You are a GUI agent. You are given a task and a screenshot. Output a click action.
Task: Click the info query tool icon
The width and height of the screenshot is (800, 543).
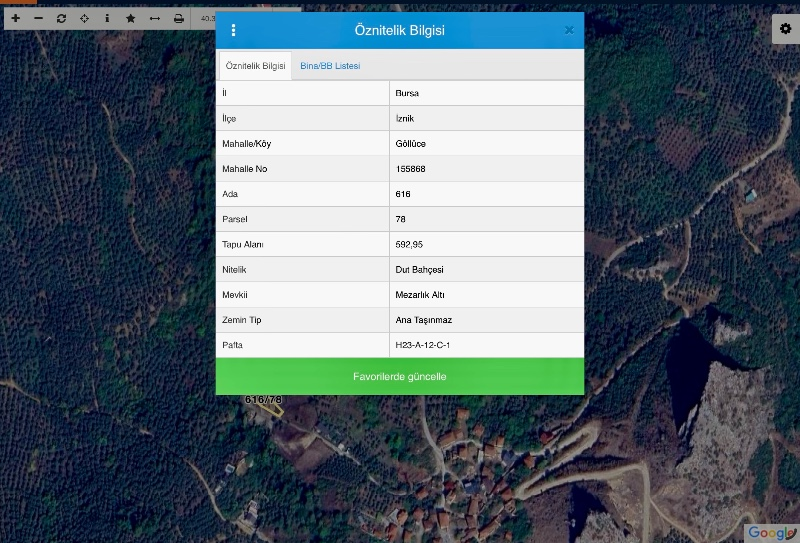pyautogui.click(x=107, y=18)
